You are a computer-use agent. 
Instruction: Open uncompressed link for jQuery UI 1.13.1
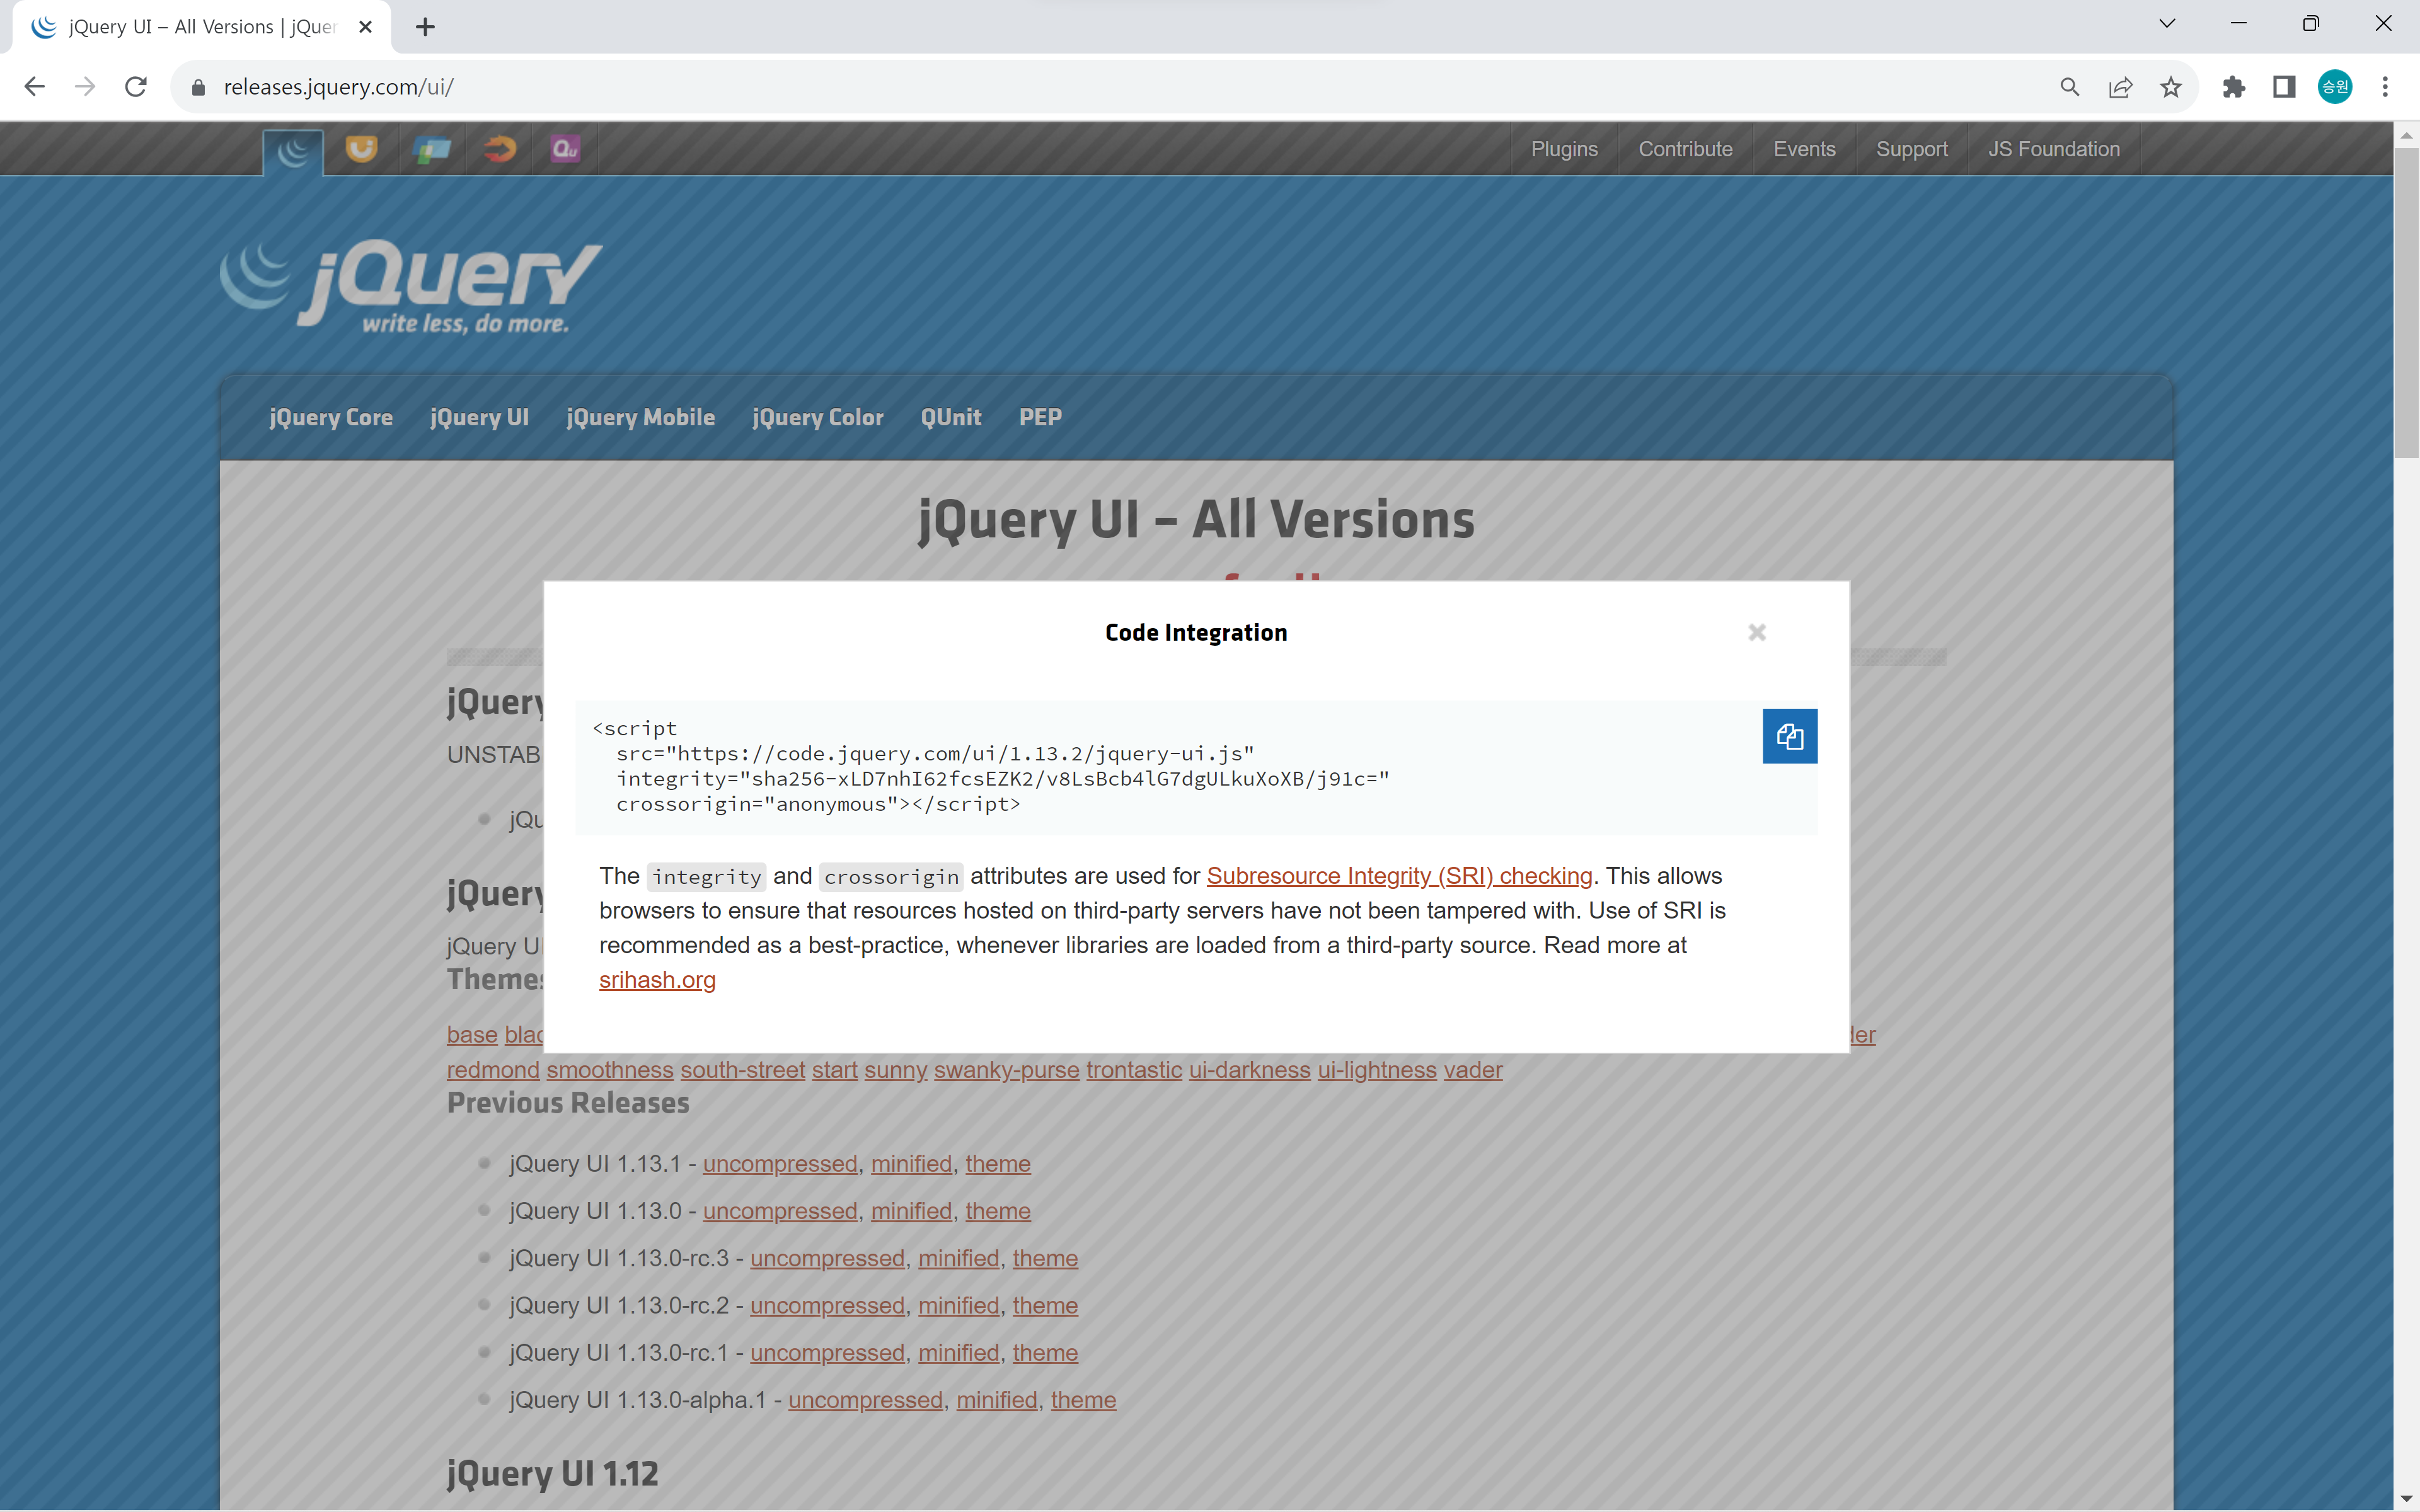[x=780, y=1164]
